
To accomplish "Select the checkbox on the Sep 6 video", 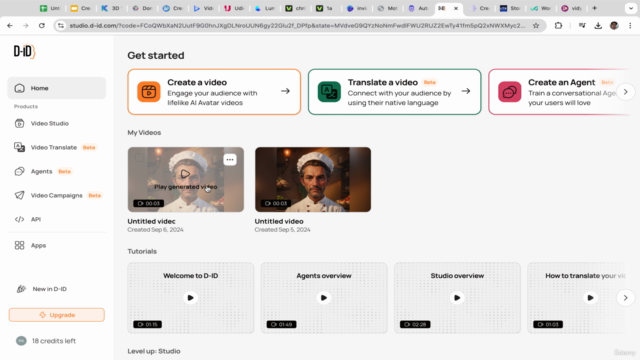I will (139, 158).
